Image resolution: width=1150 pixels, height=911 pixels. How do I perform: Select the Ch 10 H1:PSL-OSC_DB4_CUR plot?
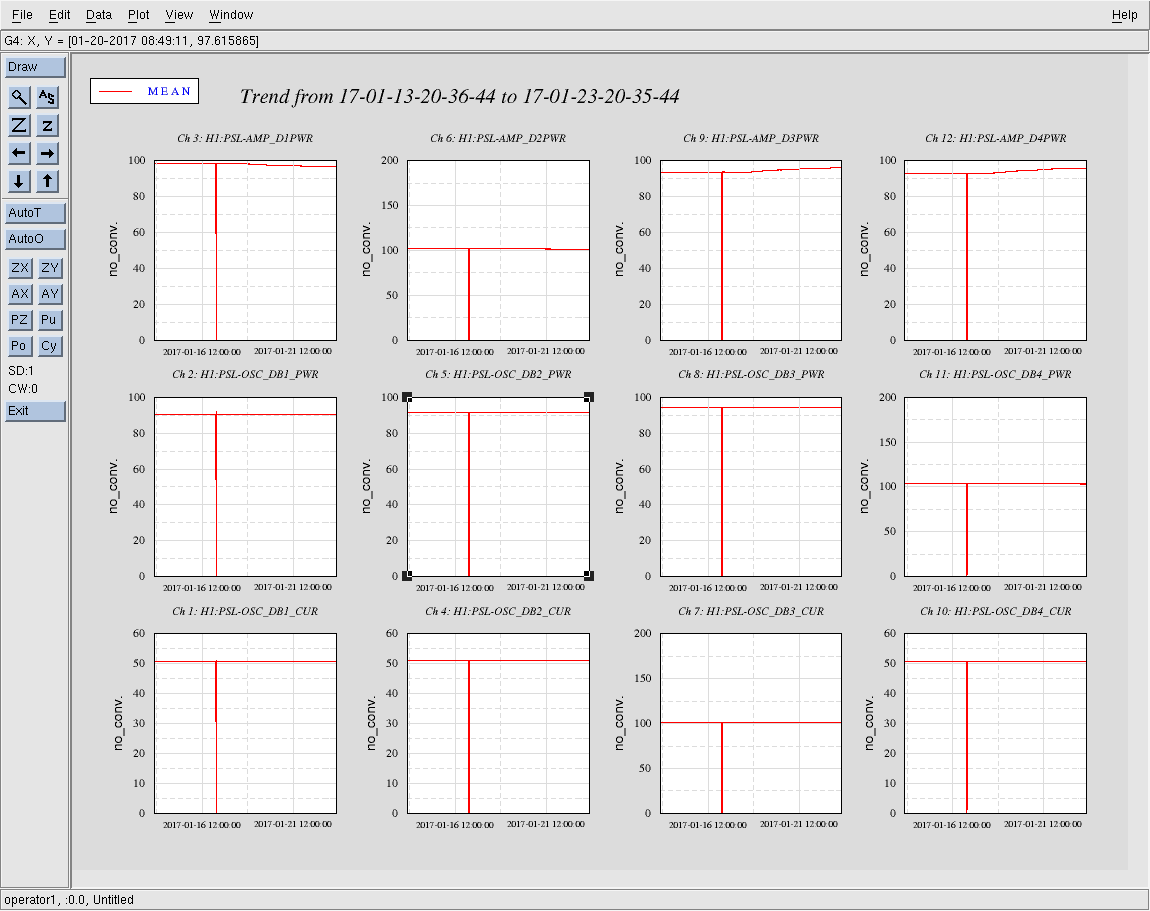point(995,723)
